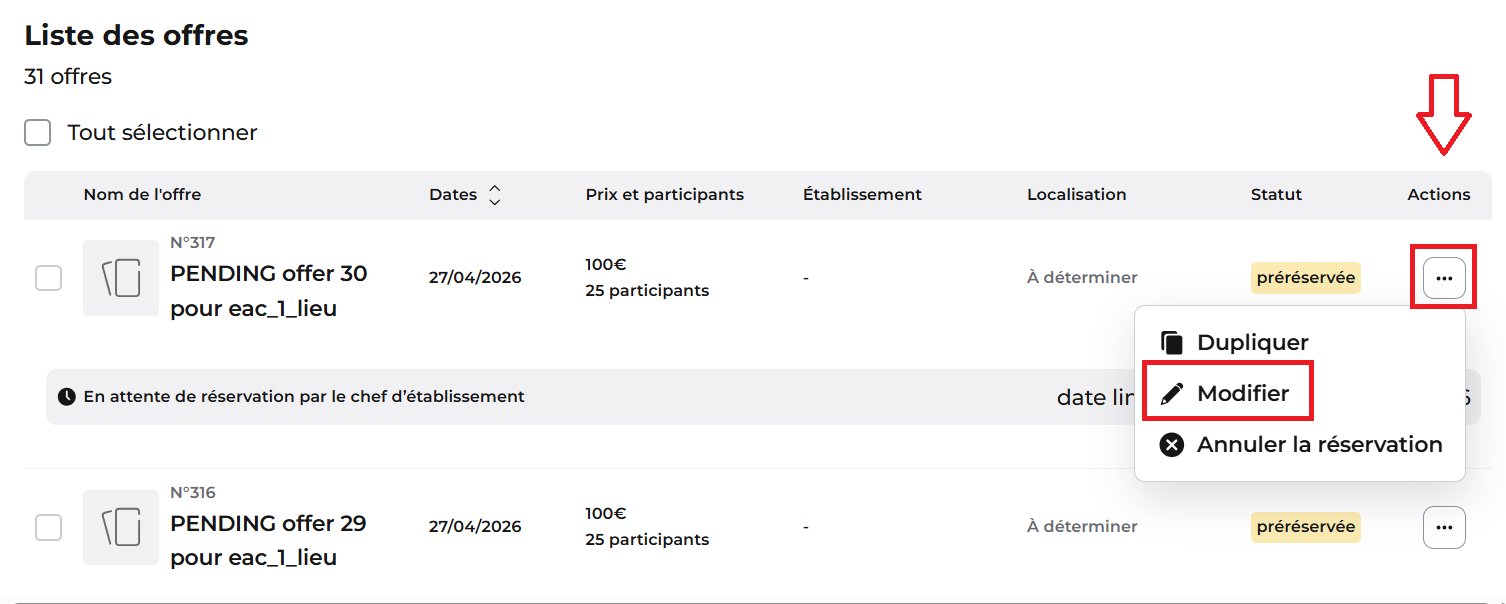Open PENDING offer 29 pour eac_1_lieu

tap(269, 540)
